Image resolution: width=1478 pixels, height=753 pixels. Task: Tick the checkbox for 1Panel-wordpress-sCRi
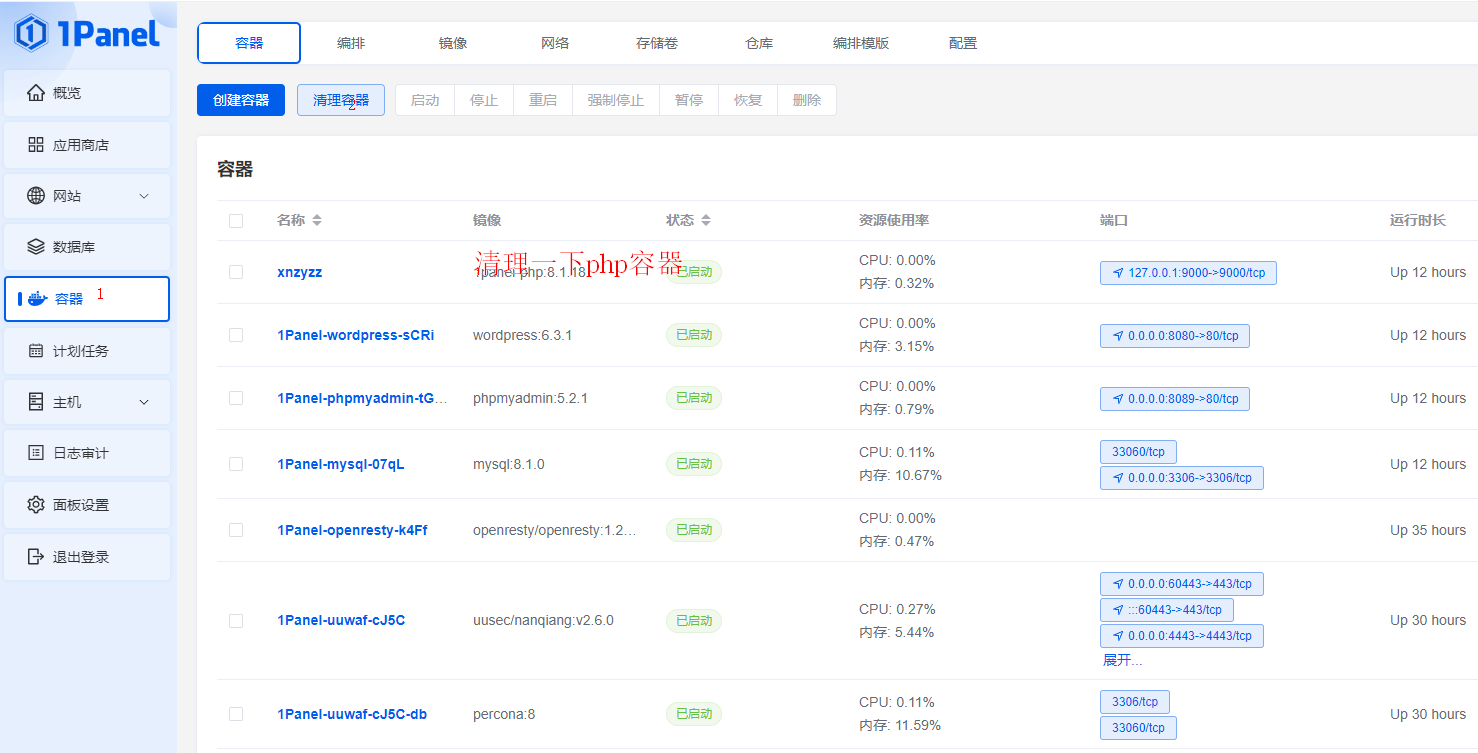236,335
